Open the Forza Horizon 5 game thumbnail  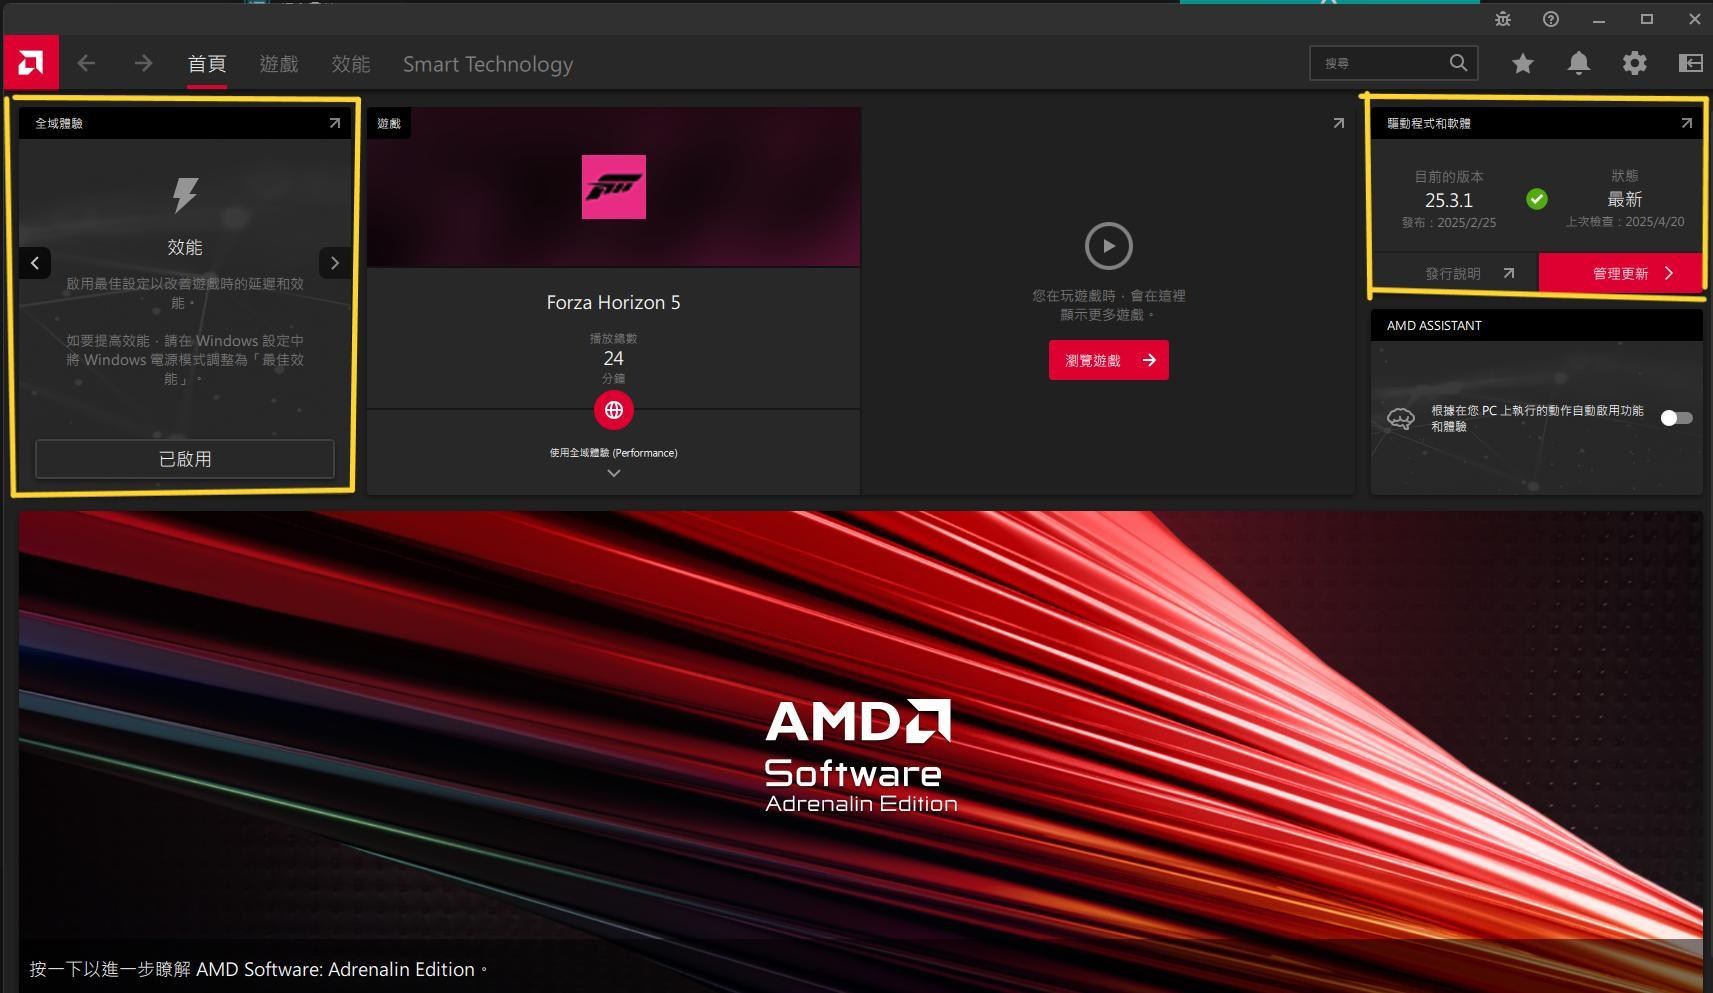tap(614, 187)
